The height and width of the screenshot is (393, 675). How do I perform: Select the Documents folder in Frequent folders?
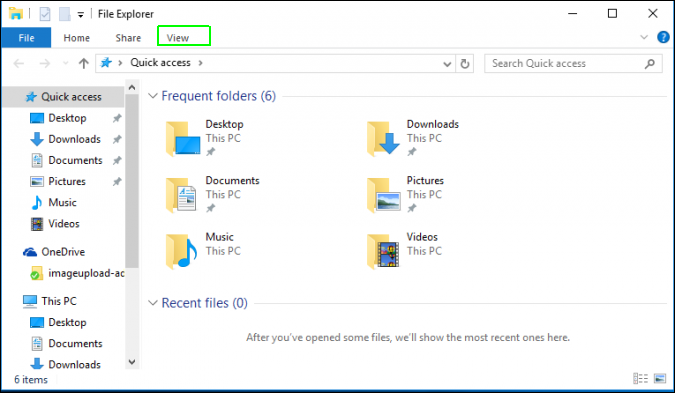coord(212,194)
